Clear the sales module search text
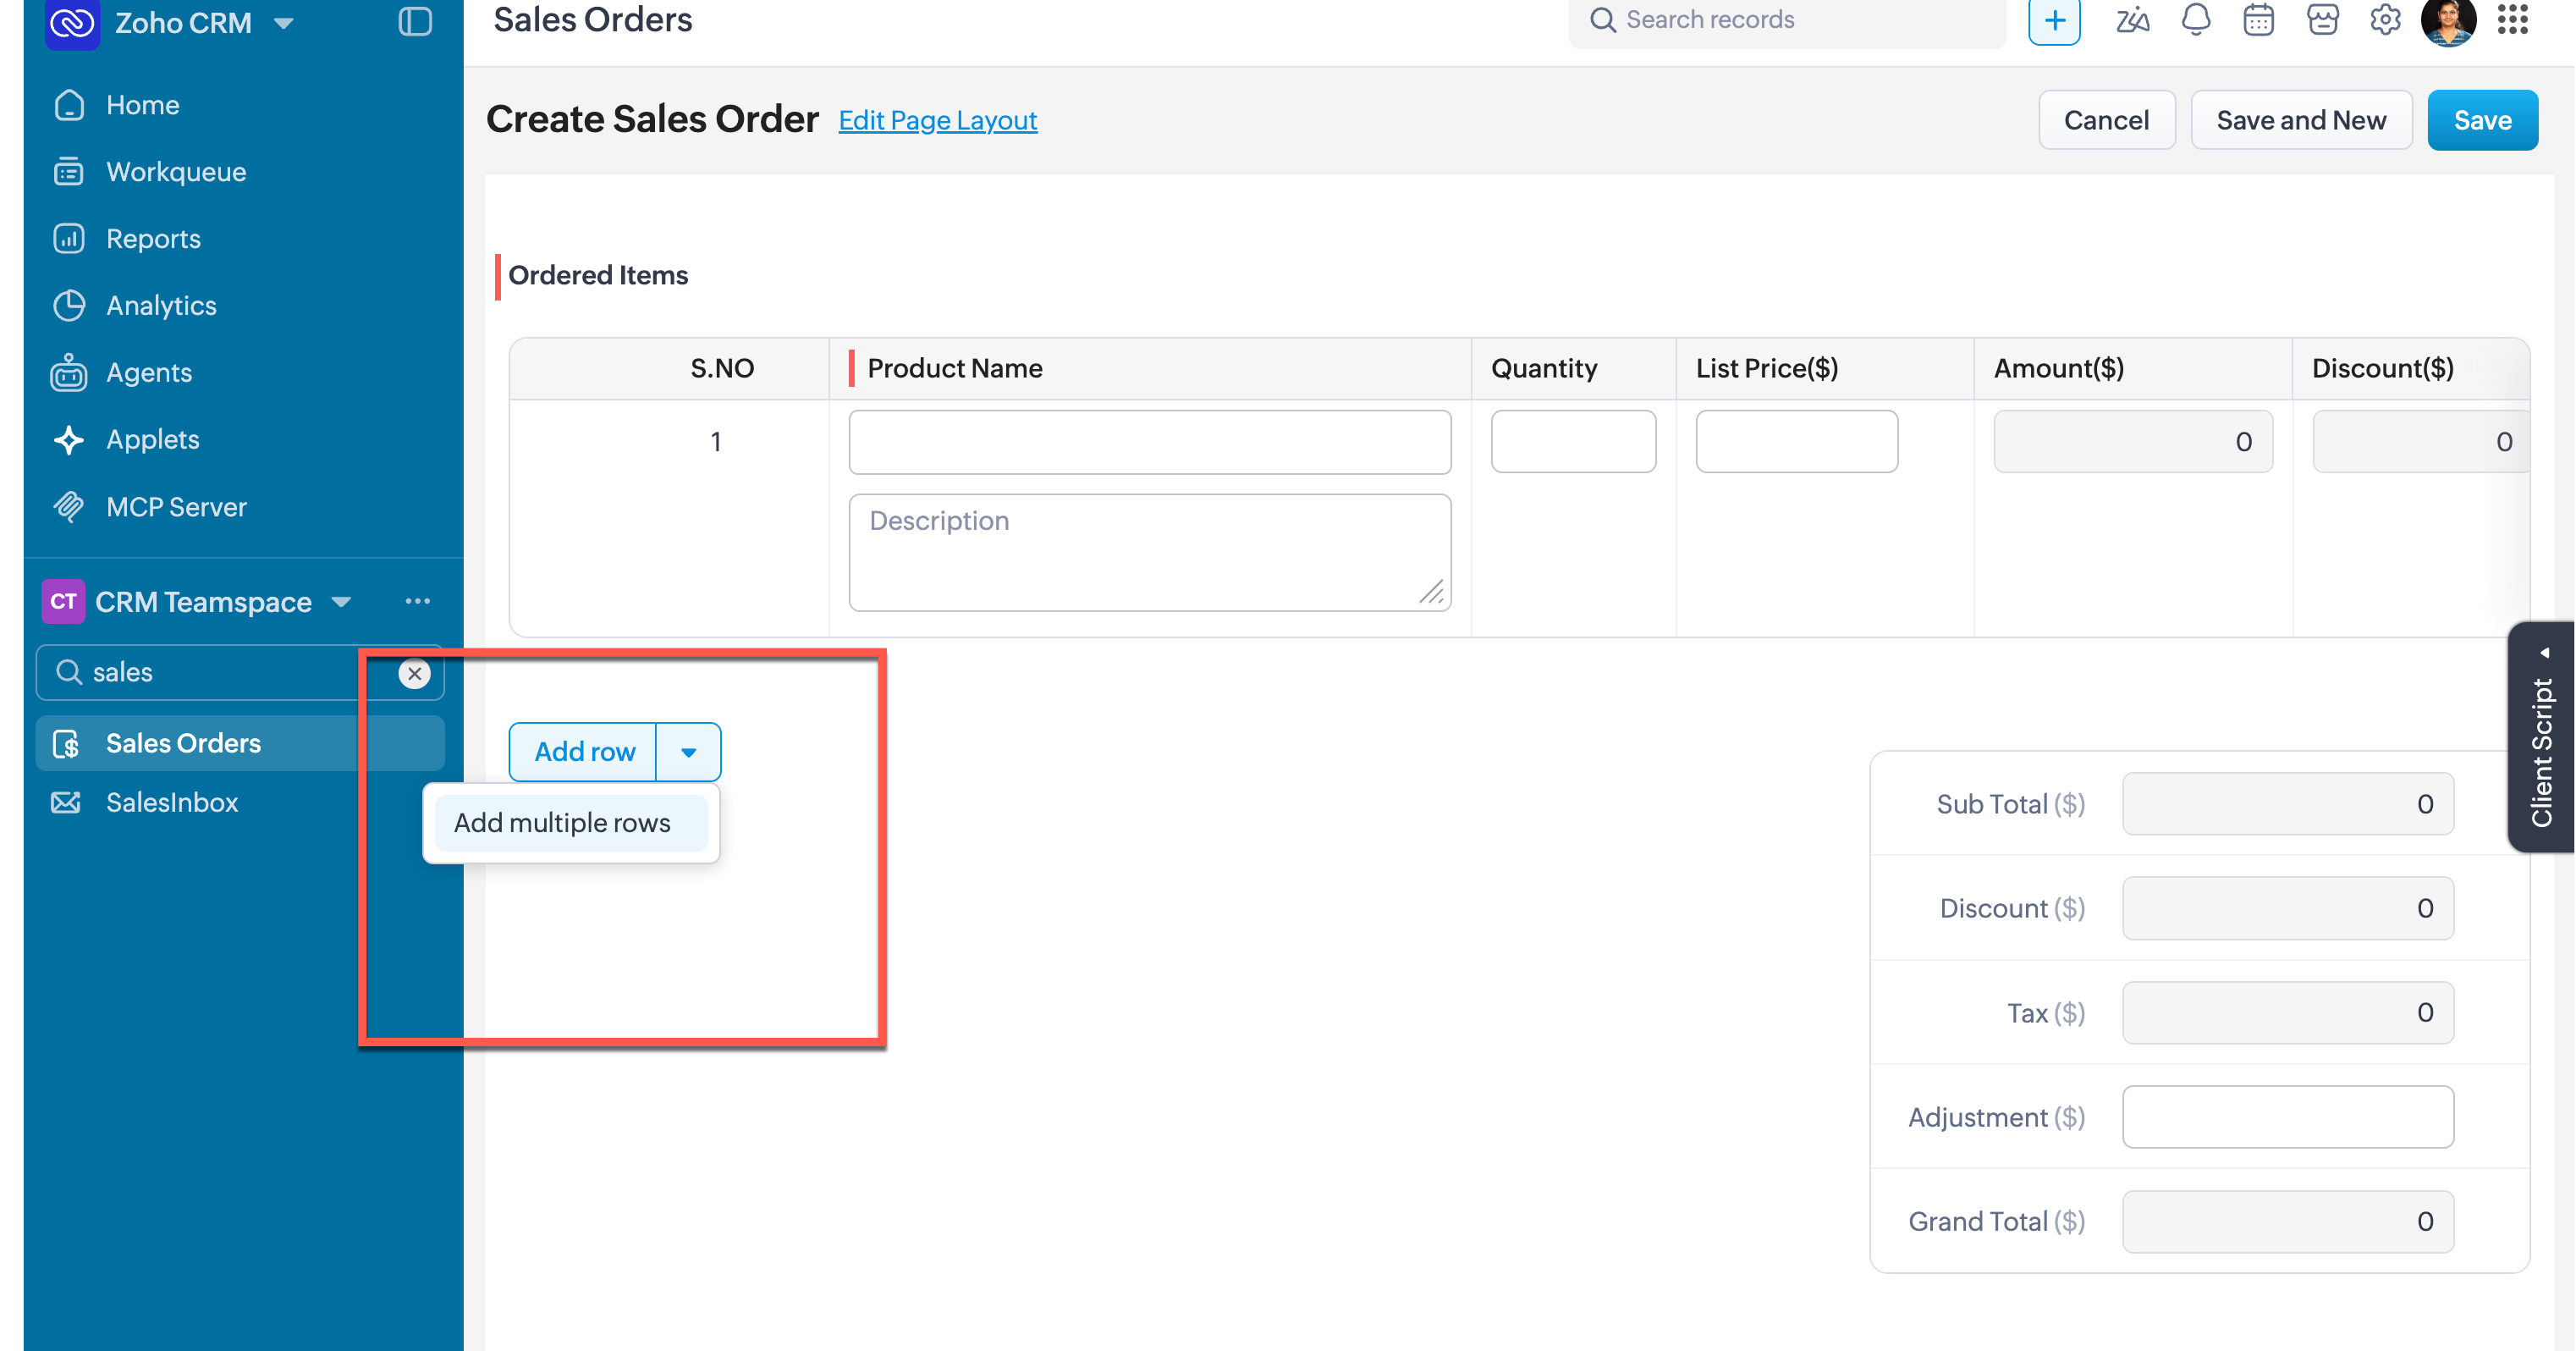 pyautogui.click(x=414, y=673)
